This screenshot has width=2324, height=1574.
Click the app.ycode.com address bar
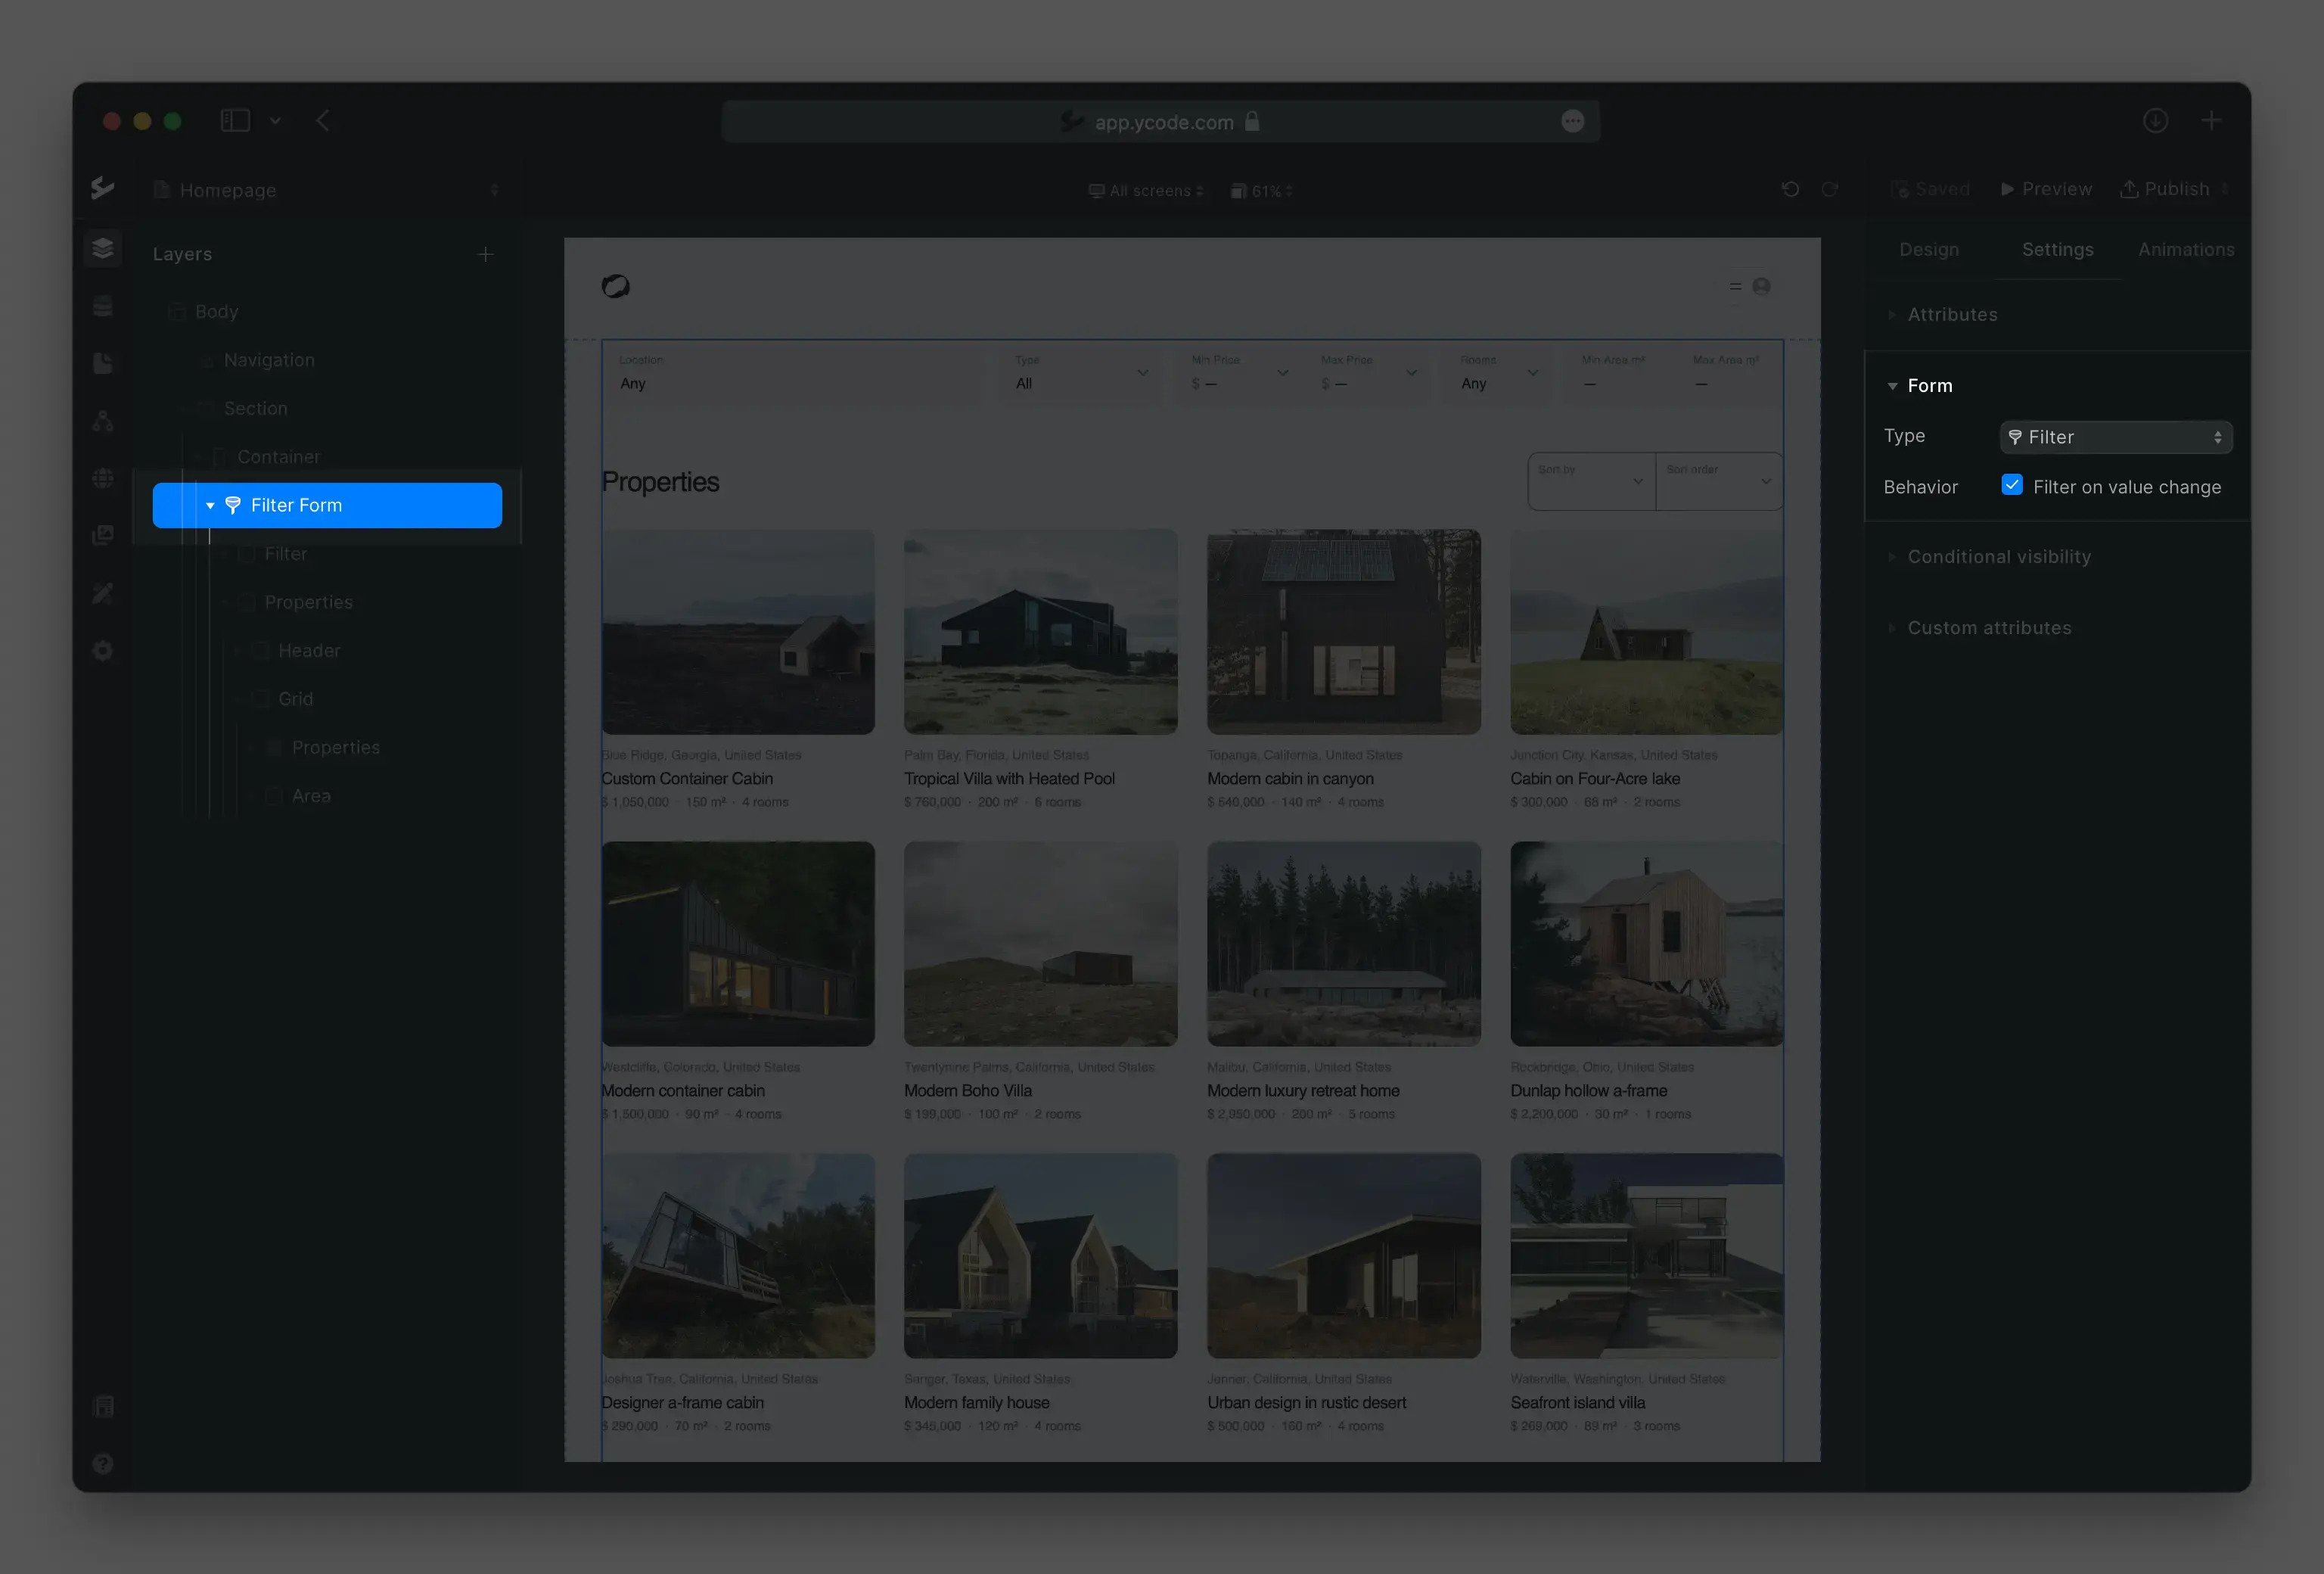[x=1160, y=122]
